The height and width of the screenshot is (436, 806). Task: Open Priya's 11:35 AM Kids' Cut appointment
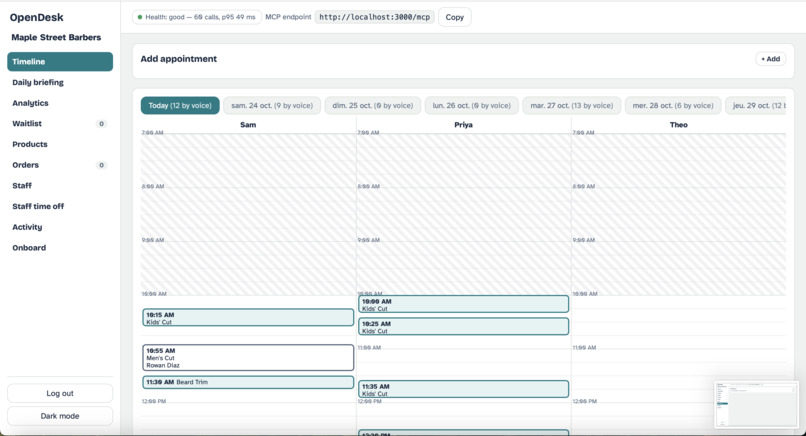[463, 389]
